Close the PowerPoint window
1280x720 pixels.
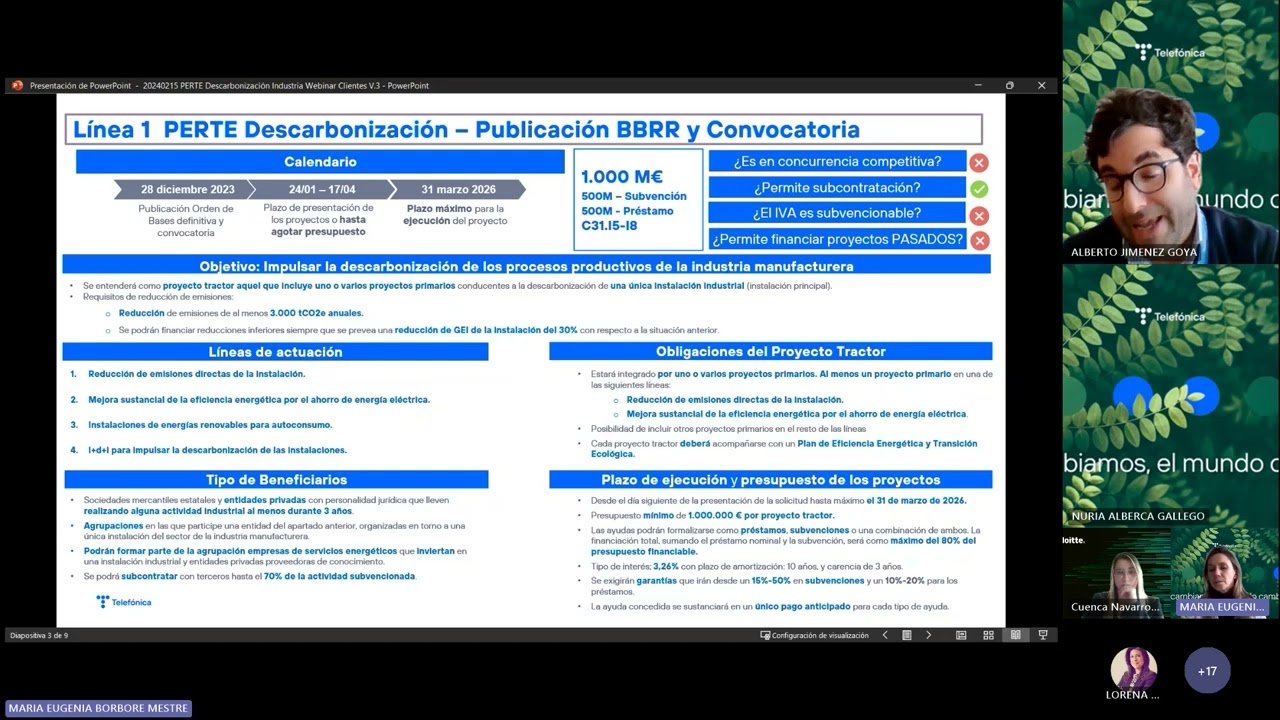point(1041,86)
